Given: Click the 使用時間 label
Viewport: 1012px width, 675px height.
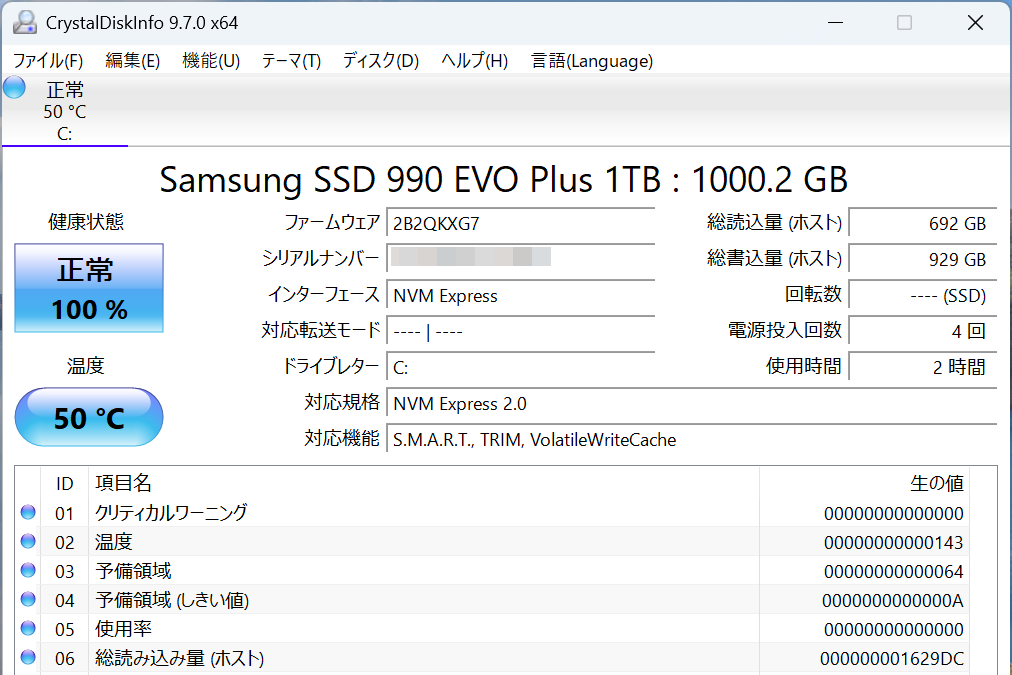Looking at the screenshot, I should (804, 367).
